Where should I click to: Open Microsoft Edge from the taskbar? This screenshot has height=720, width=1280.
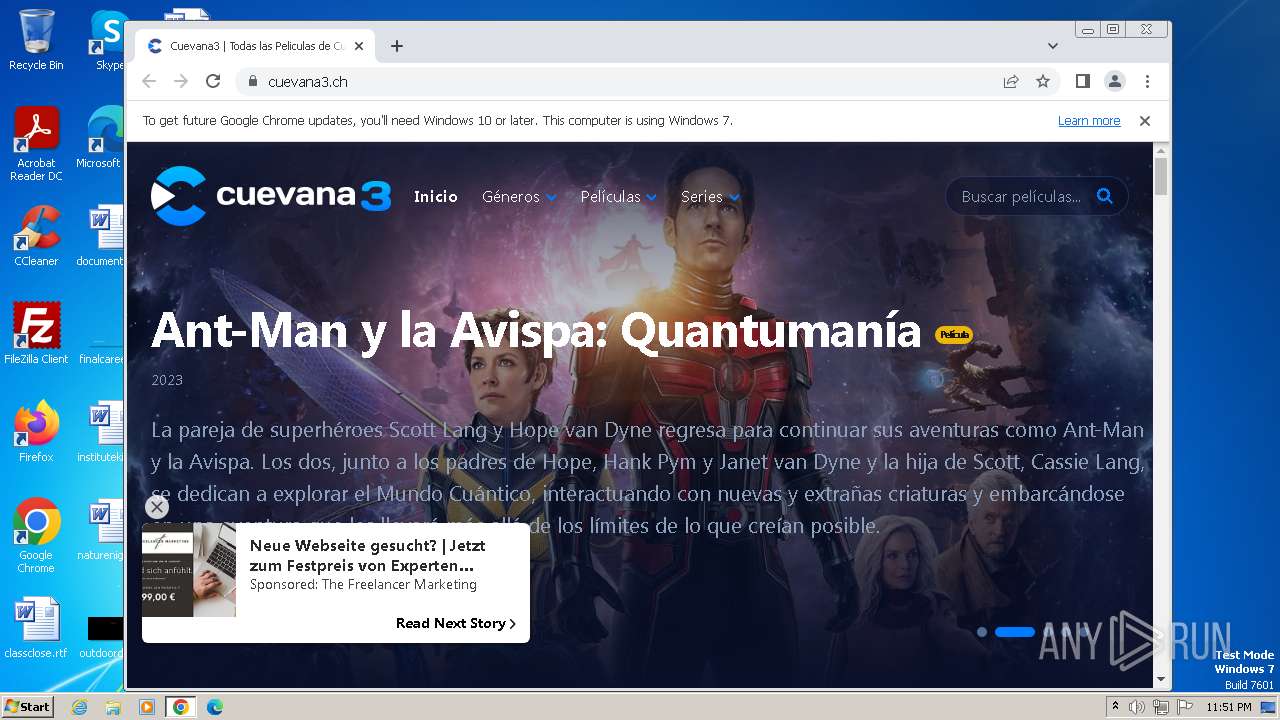[x=214, y=707]
